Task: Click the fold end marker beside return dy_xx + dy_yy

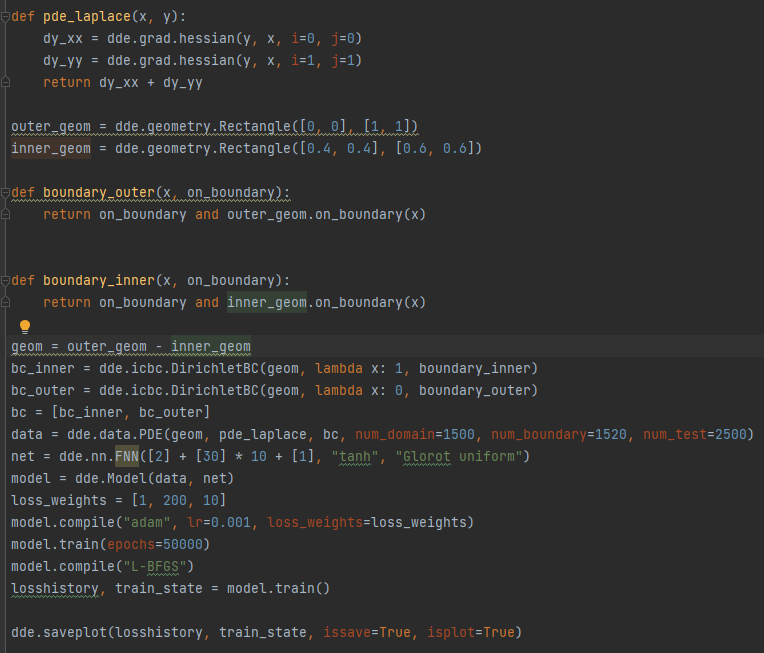Action: coord(5,82)
